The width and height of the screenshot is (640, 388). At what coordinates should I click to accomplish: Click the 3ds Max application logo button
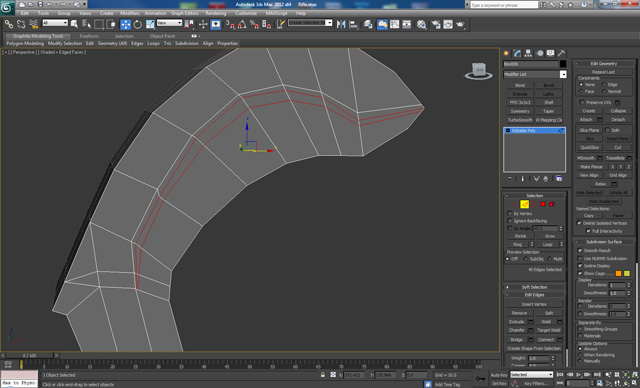(7, 7)
